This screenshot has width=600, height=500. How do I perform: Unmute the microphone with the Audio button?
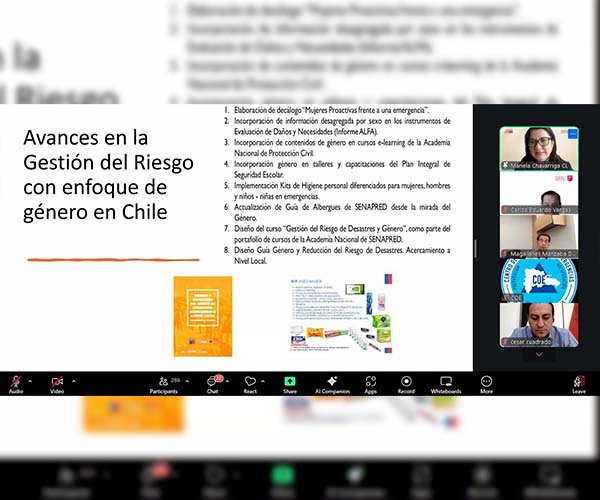click(16, 383)
